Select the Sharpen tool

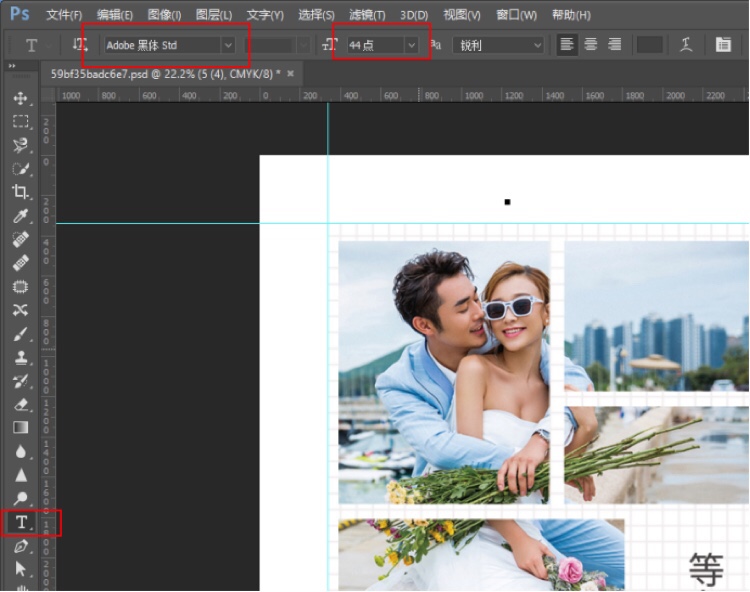tap(20, 474)
